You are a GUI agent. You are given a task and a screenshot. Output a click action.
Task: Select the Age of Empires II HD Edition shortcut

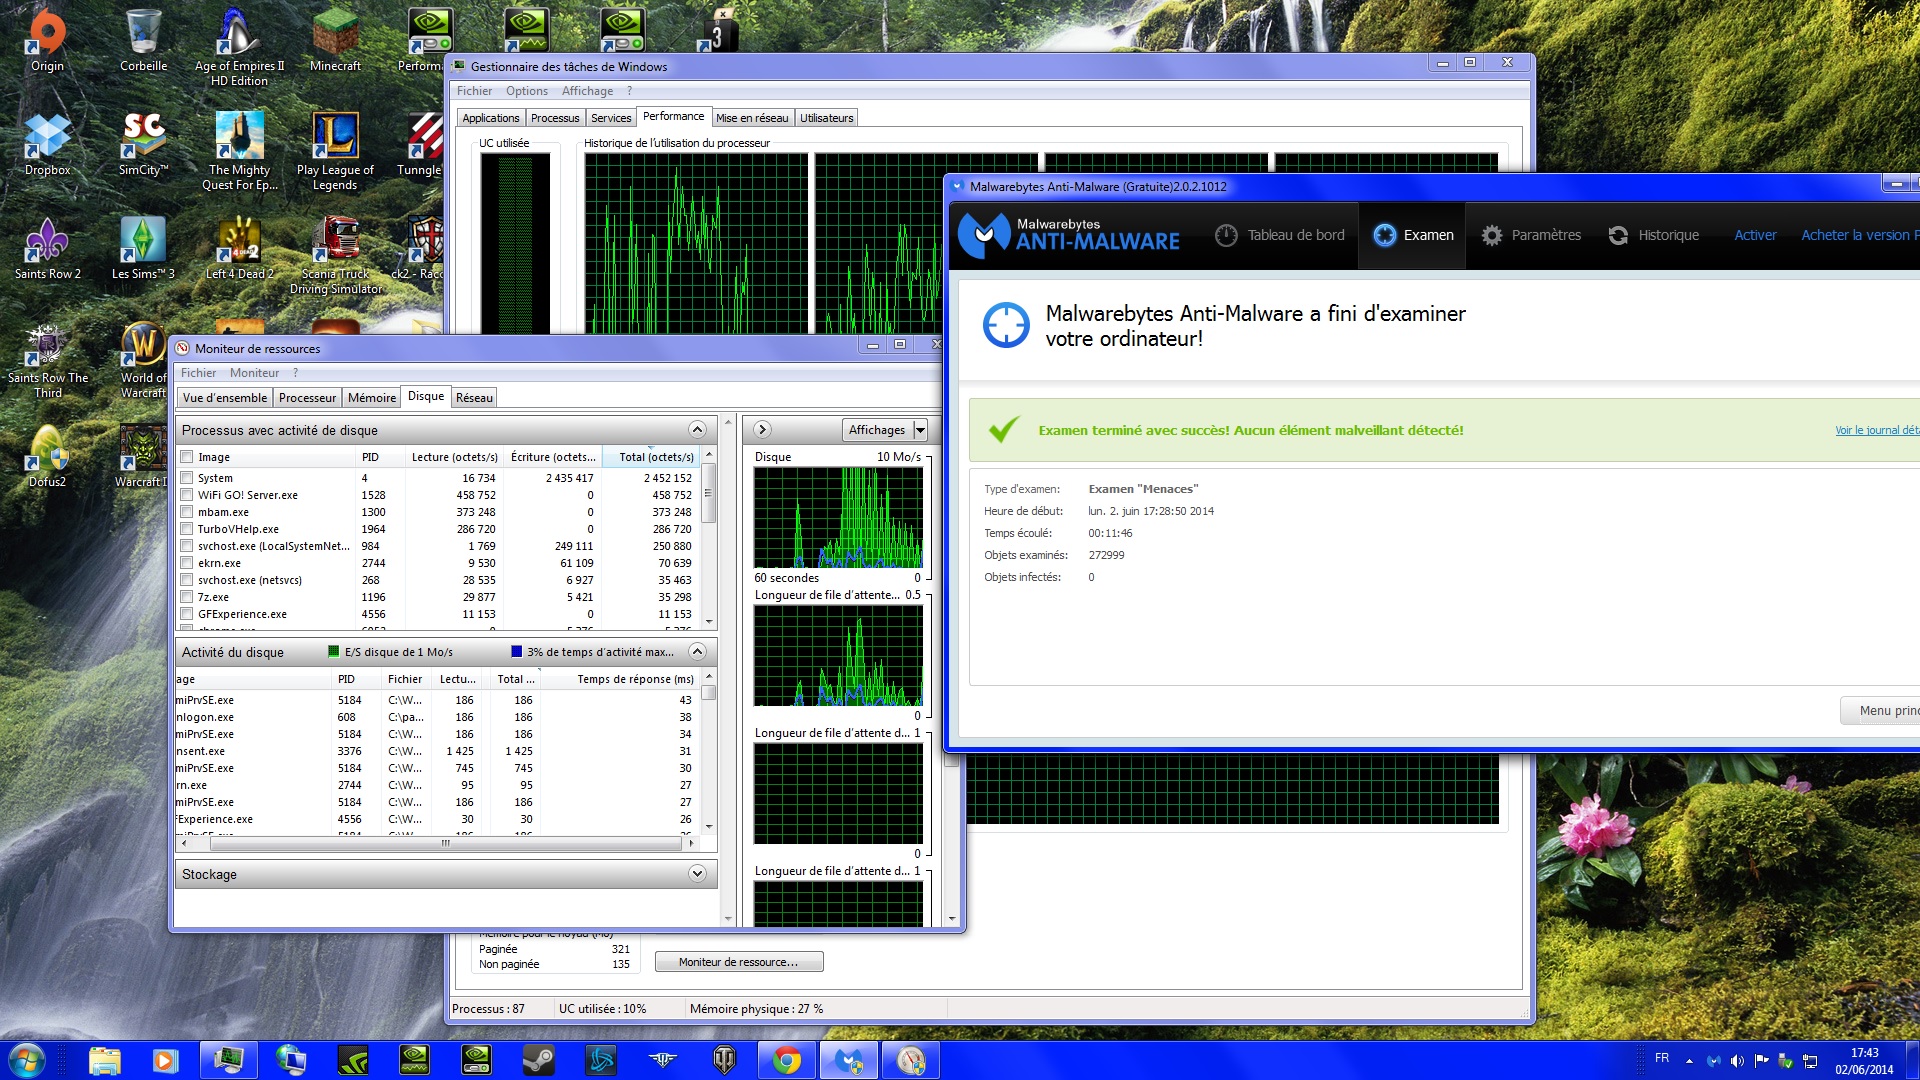[x=239, y=47]
